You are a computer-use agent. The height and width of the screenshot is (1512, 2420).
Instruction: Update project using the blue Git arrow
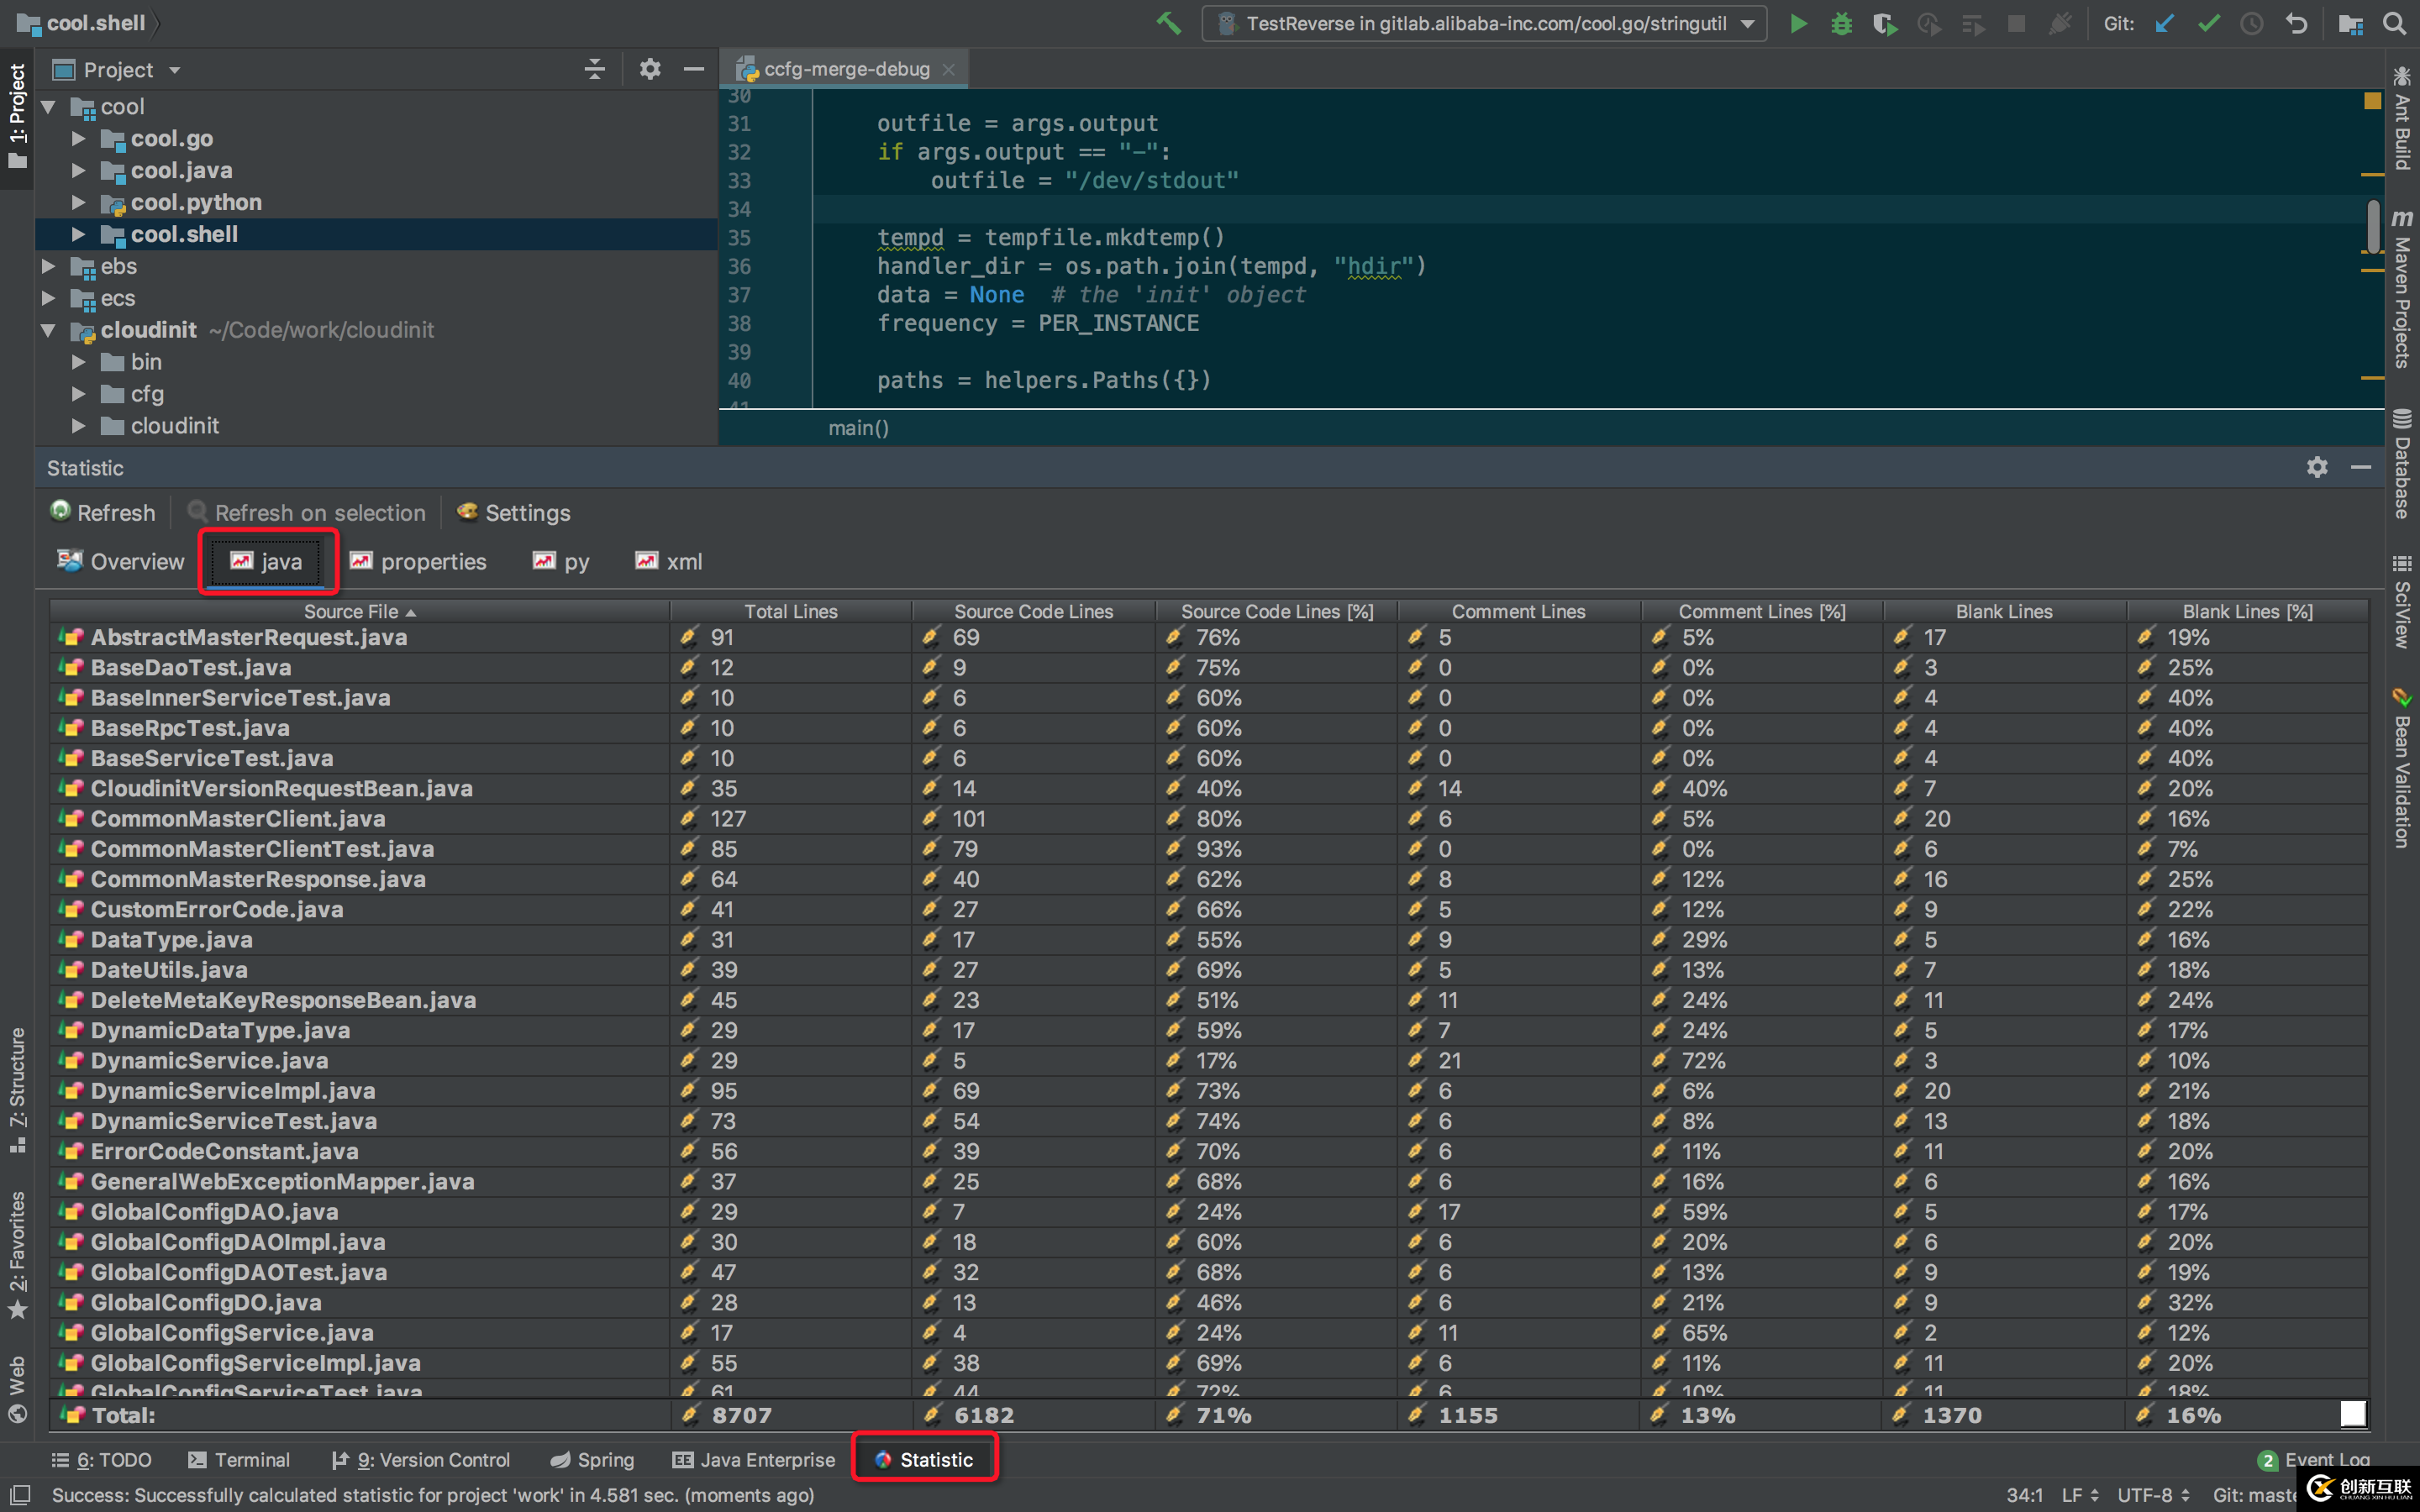[2164, 23]
